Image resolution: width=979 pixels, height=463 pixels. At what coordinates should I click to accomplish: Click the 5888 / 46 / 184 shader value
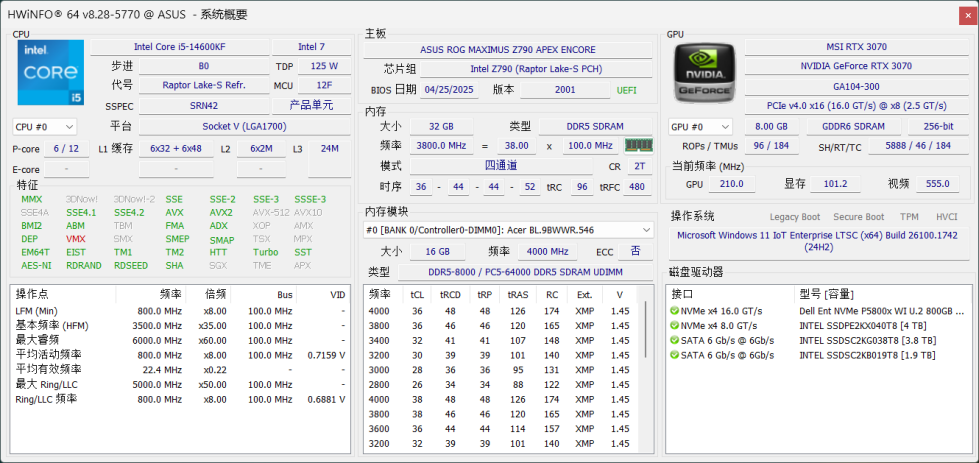pos(918,146)
